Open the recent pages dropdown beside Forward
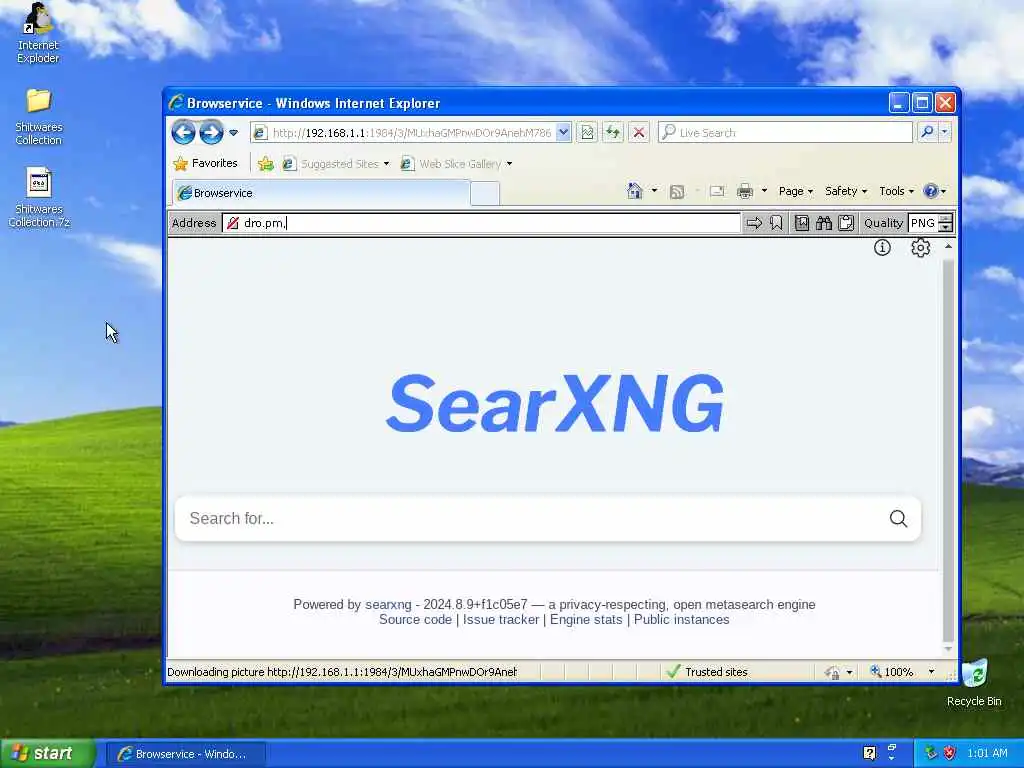1024x768 pixels. 234,133
